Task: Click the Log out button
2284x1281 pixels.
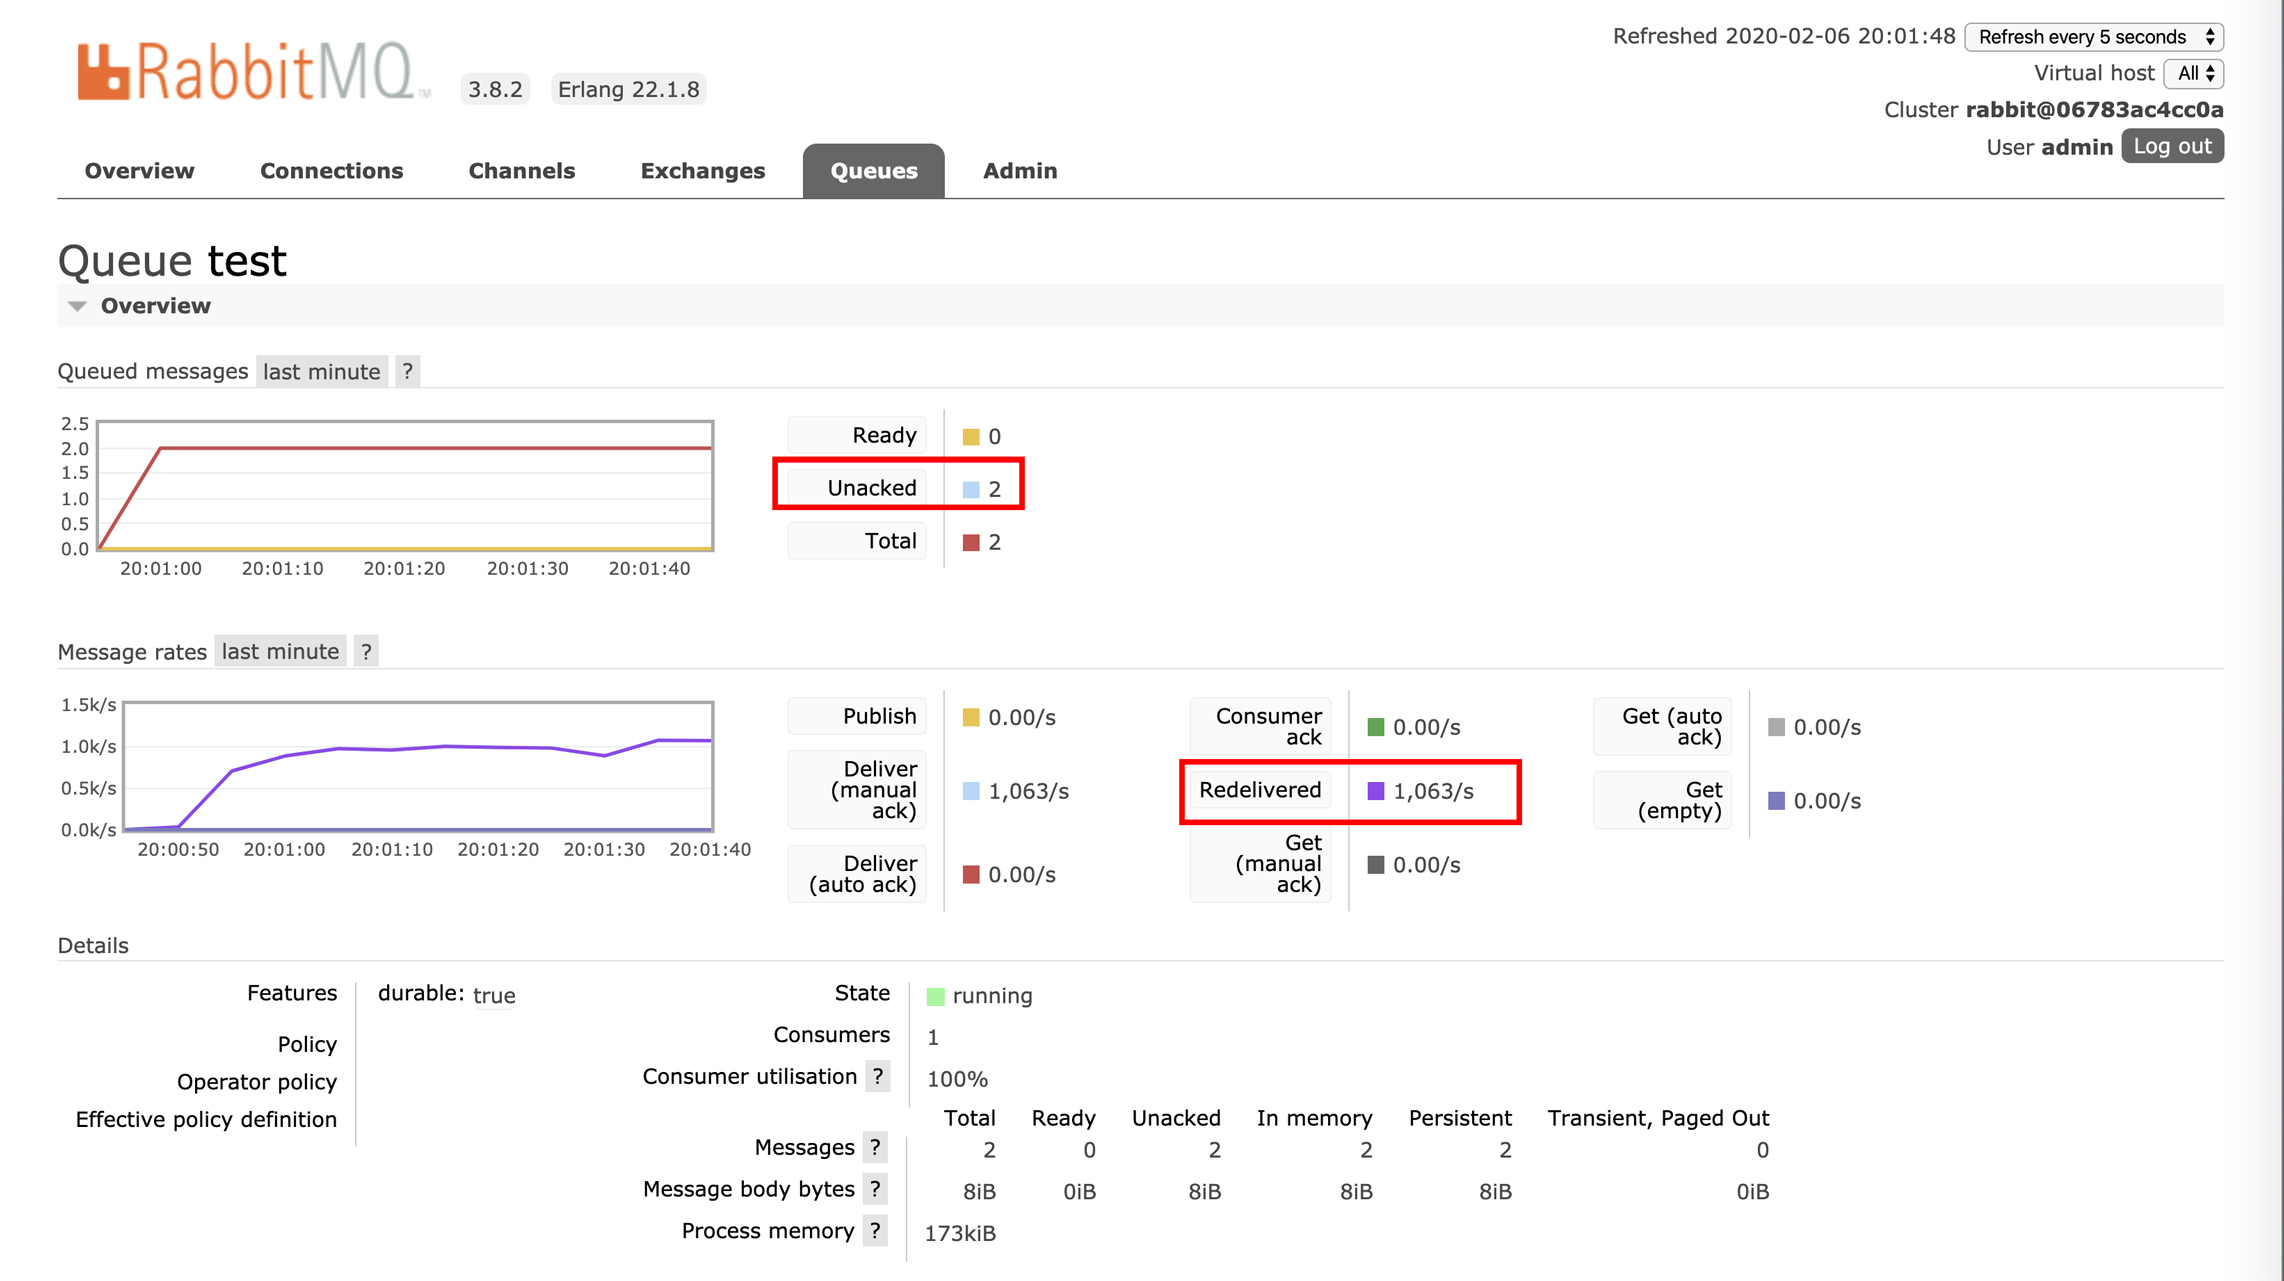Action: click(2172, 147)
